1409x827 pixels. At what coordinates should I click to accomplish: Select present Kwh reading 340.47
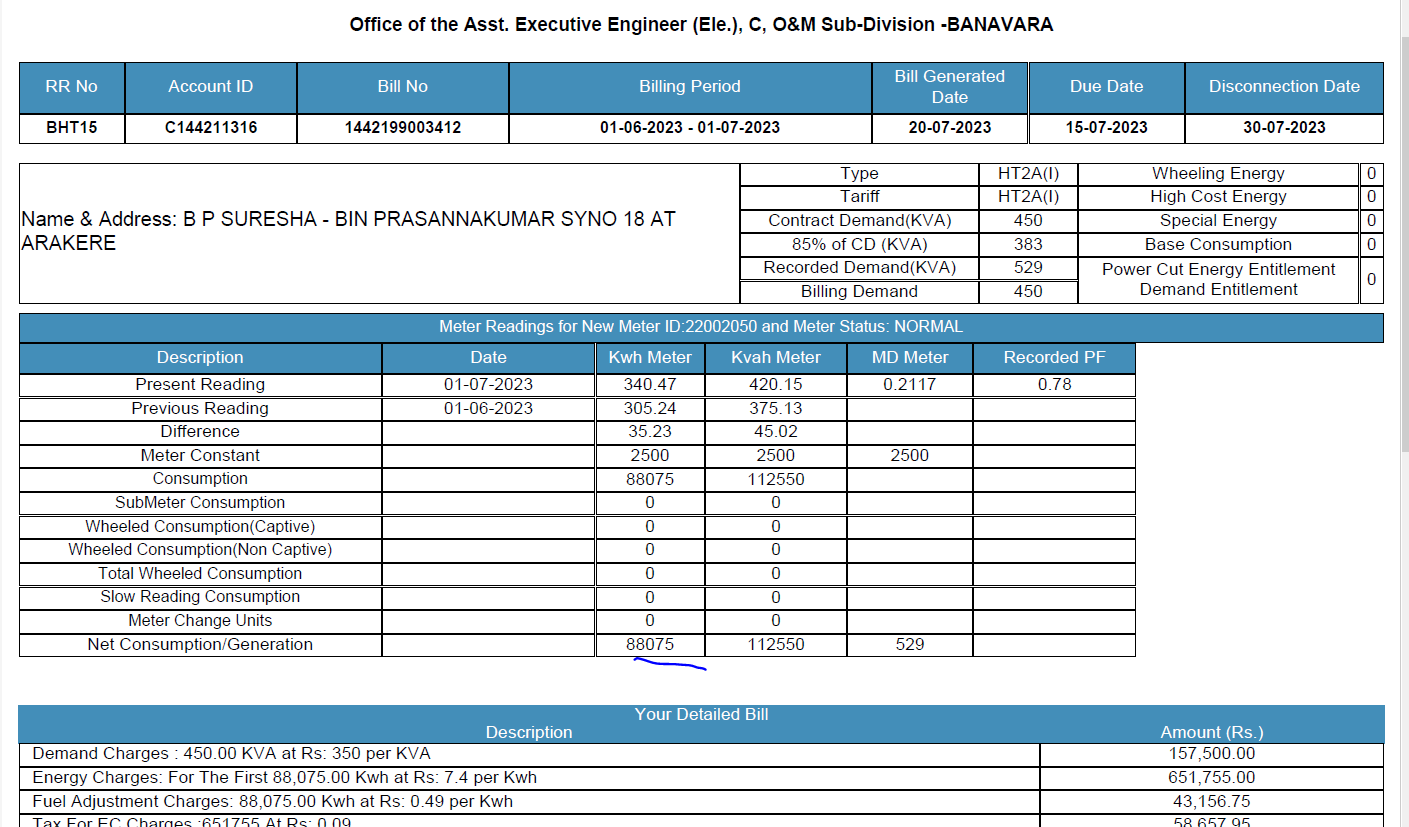(x=650, y=385)
